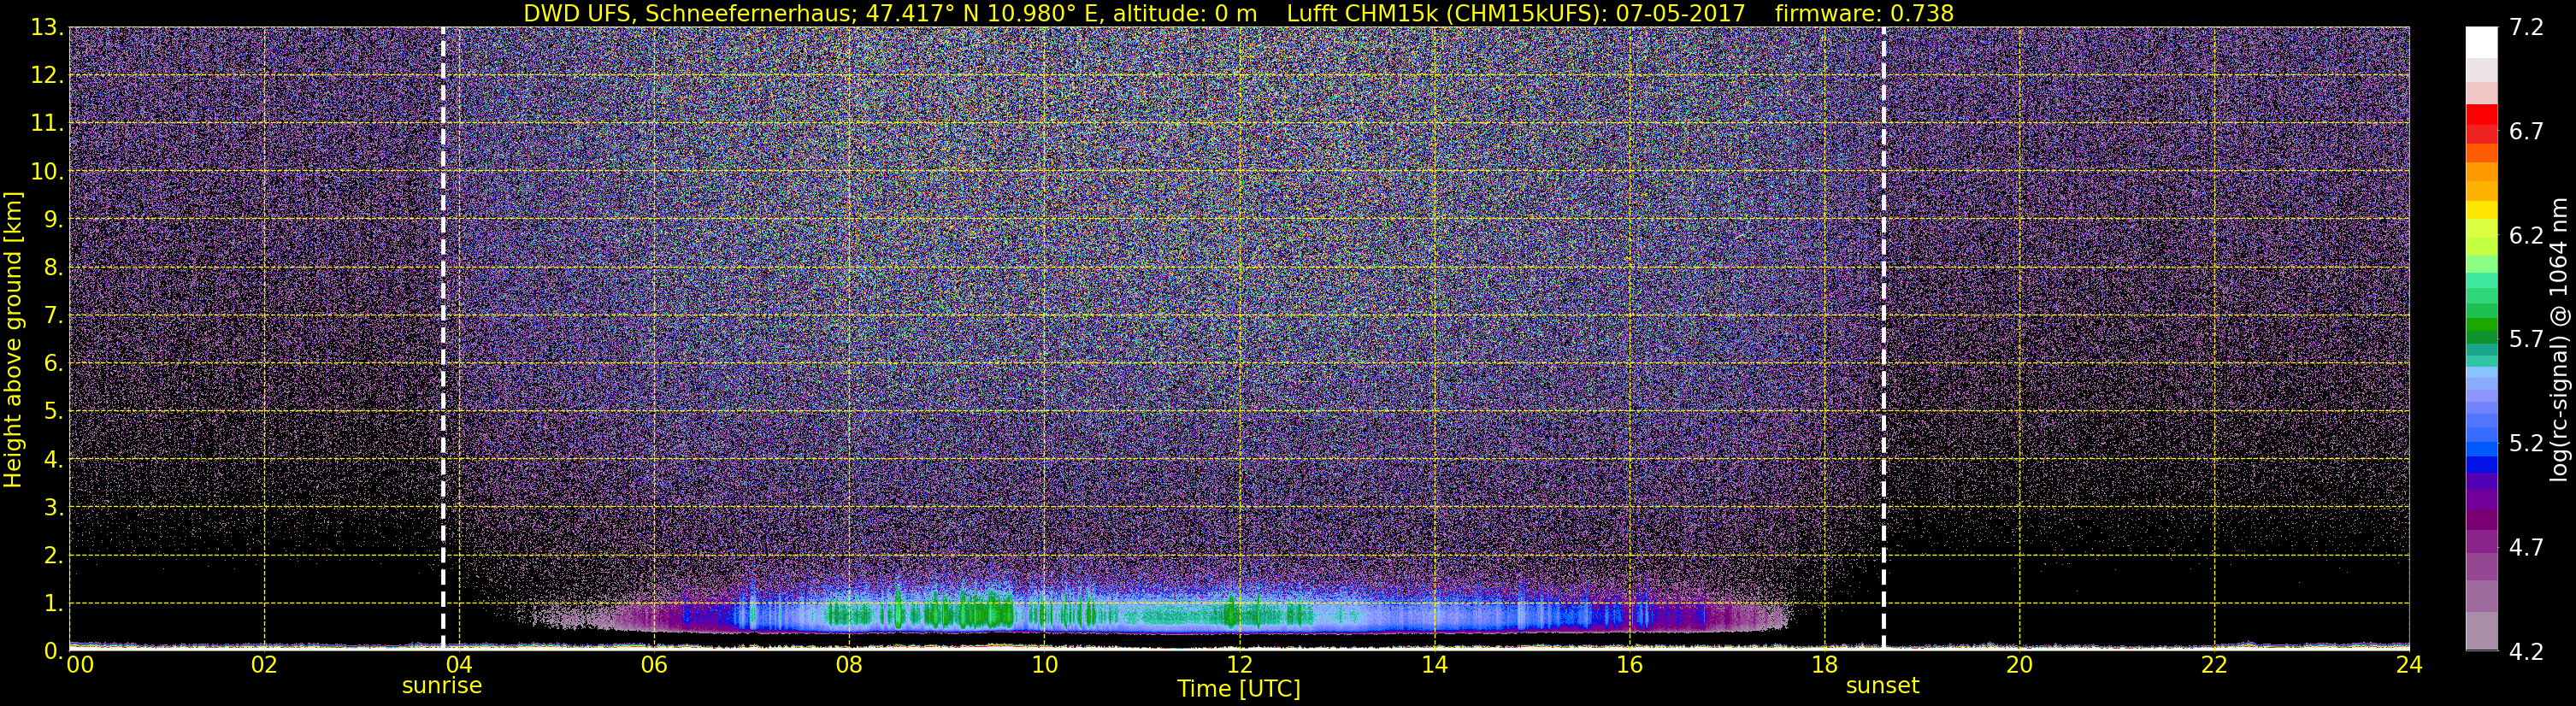Click the Lufft CHM15k date label

(1516, 13)
